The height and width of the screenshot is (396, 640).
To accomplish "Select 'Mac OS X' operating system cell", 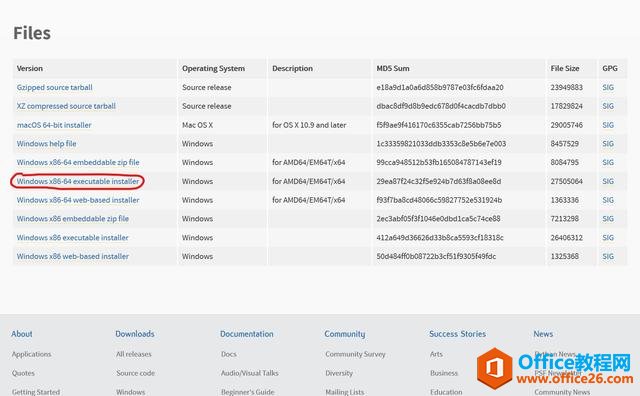I will click(x=198, y=125).
